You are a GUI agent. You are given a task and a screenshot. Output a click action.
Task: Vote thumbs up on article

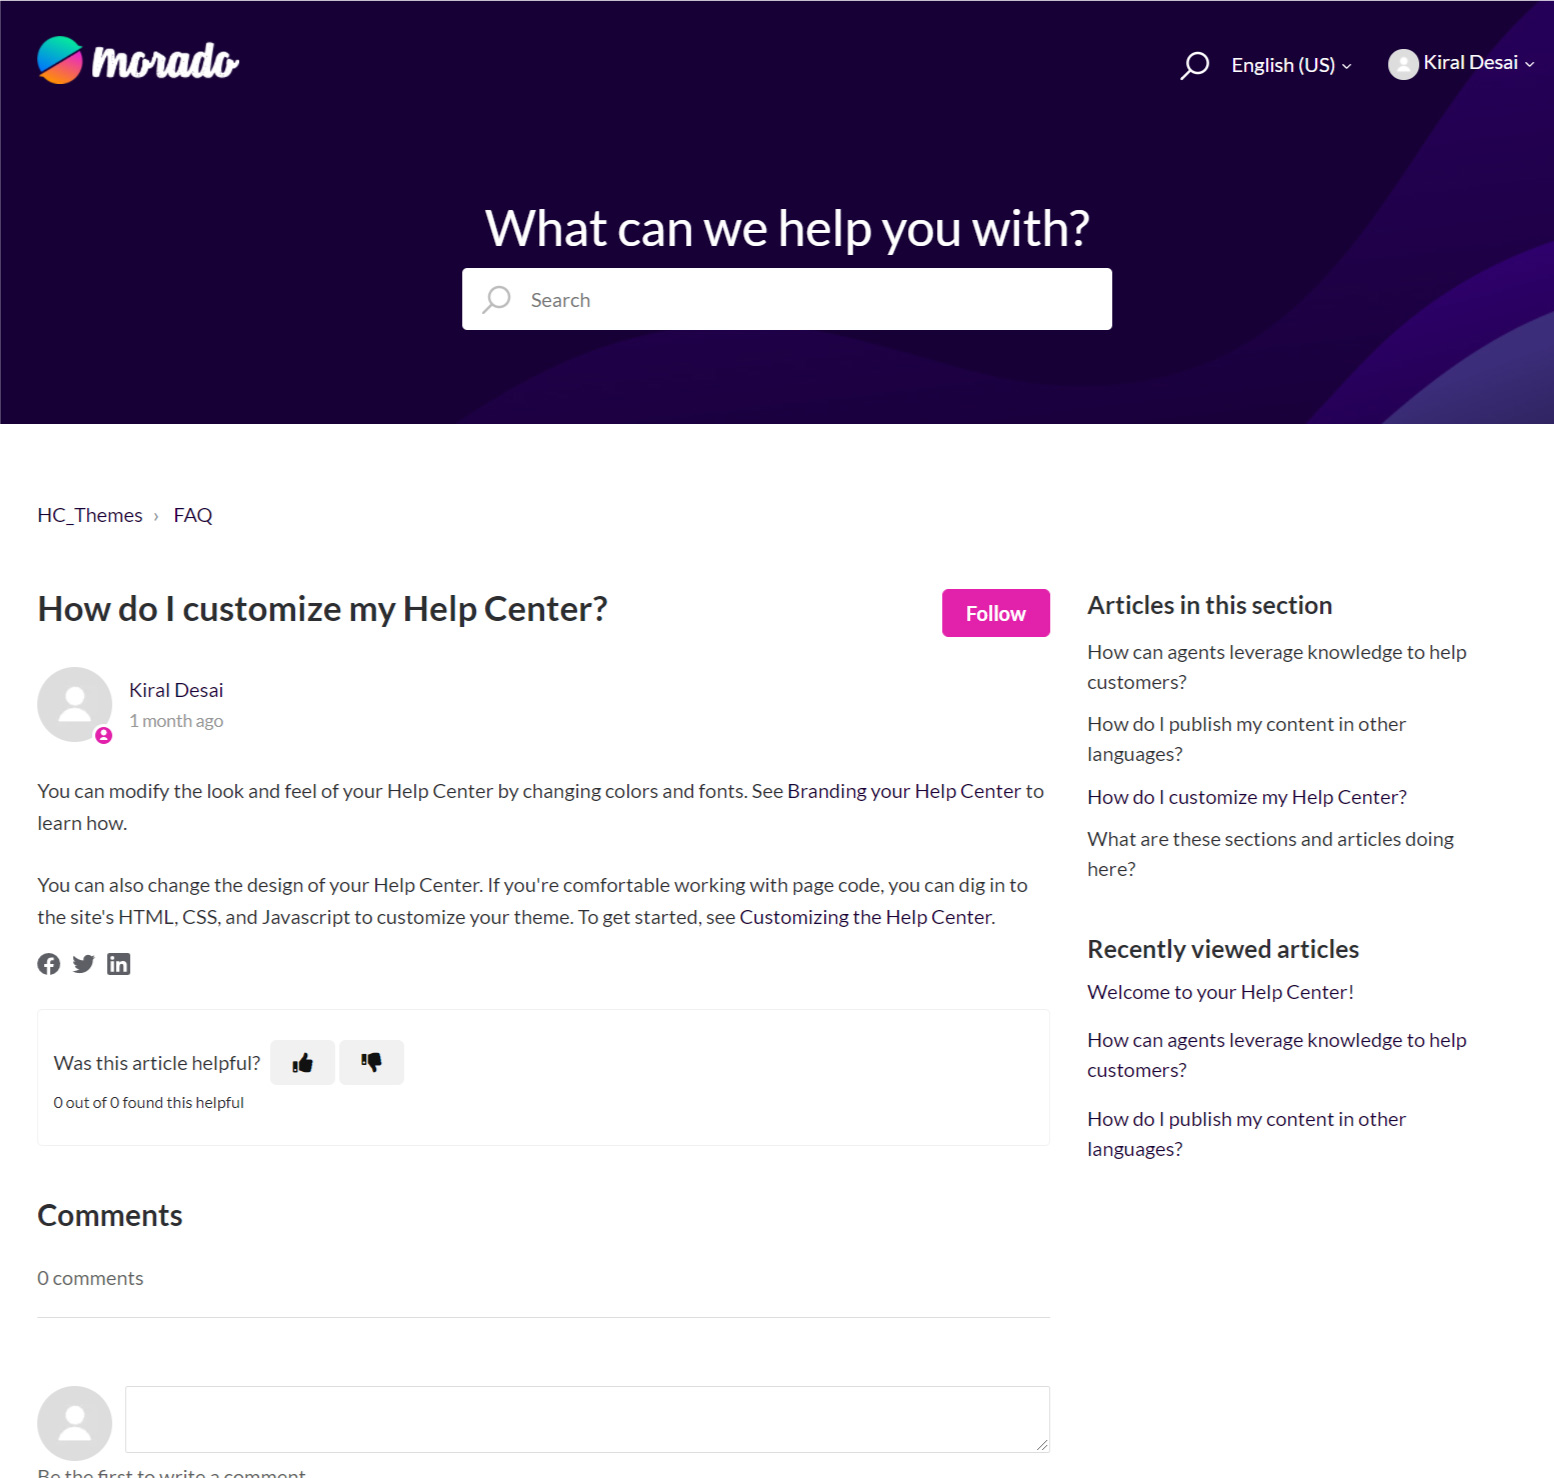(302, 1062)
